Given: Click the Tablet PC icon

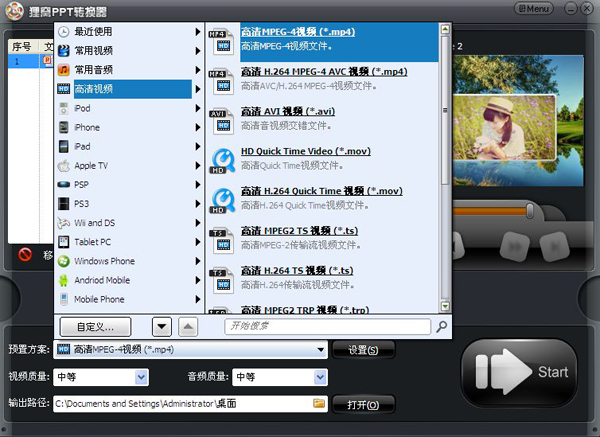Looking at the screenshot, I should tap(64, 242).
